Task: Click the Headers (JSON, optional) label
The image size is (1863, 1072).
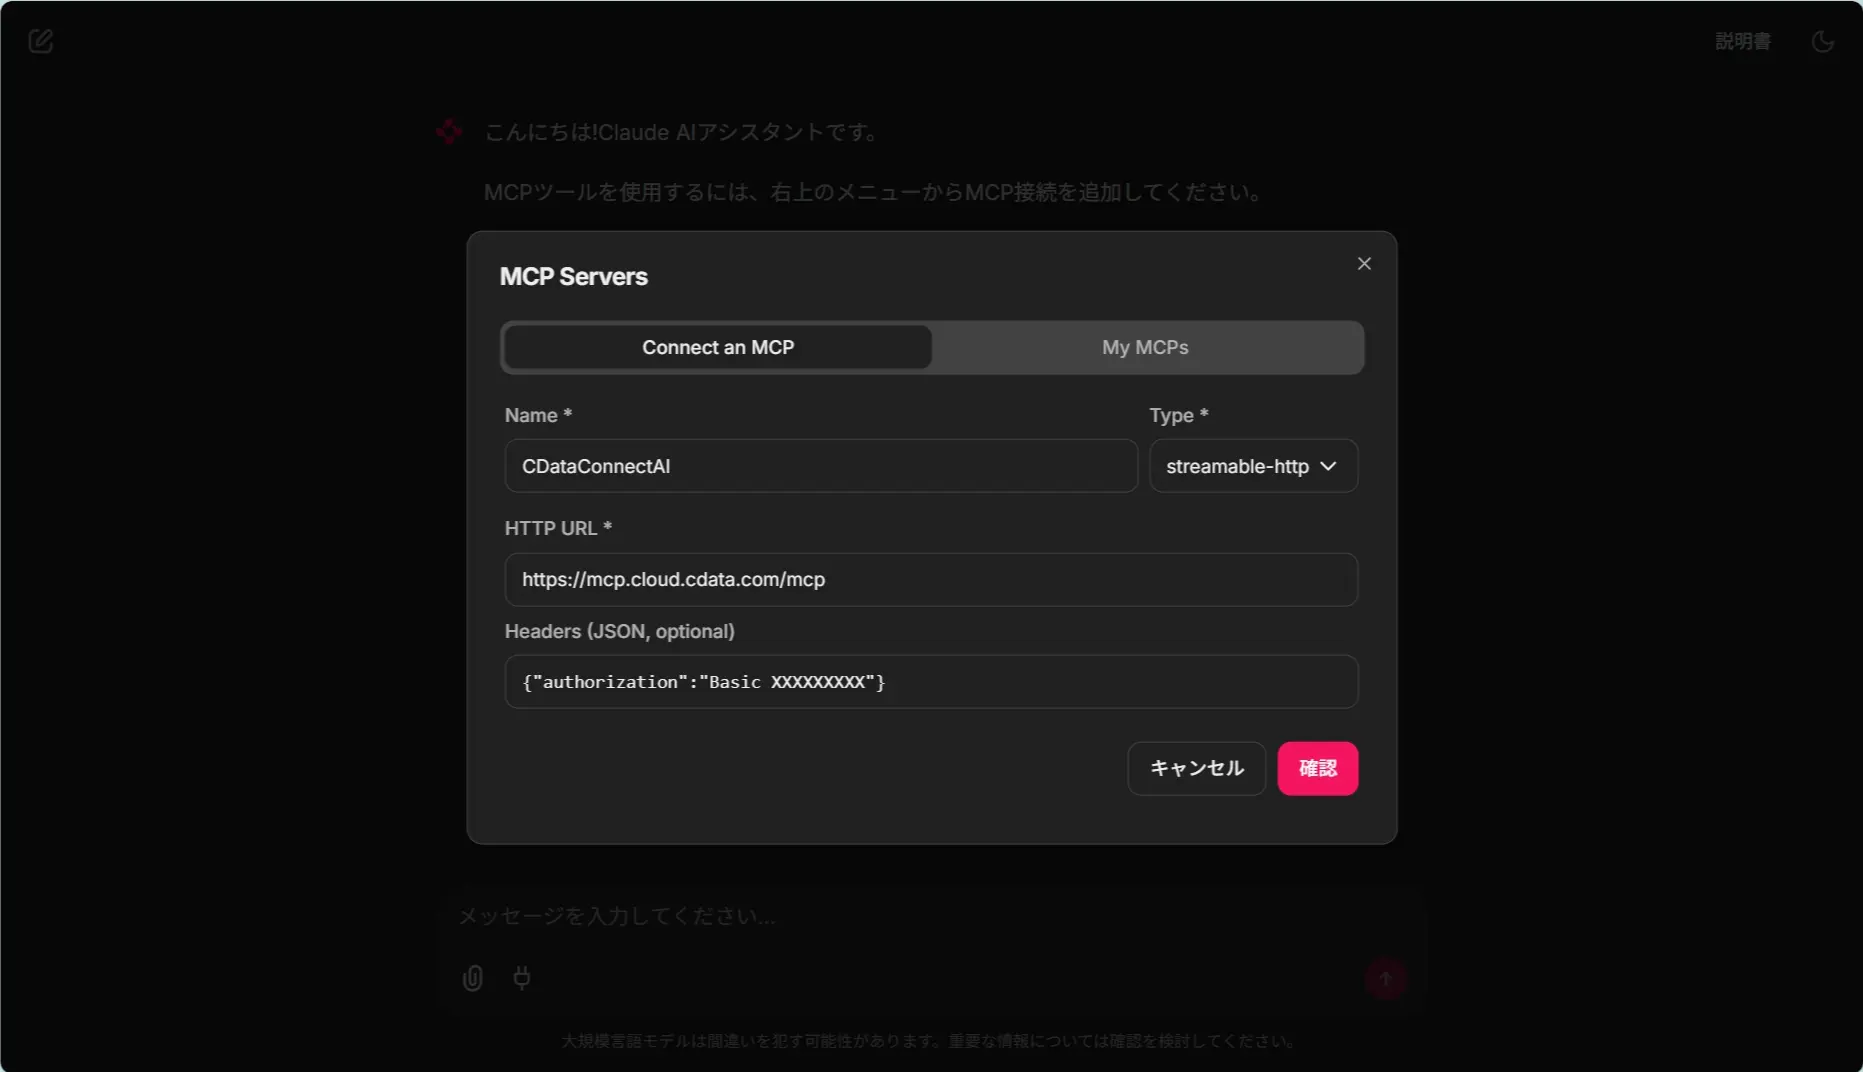Action: (619, 631)
